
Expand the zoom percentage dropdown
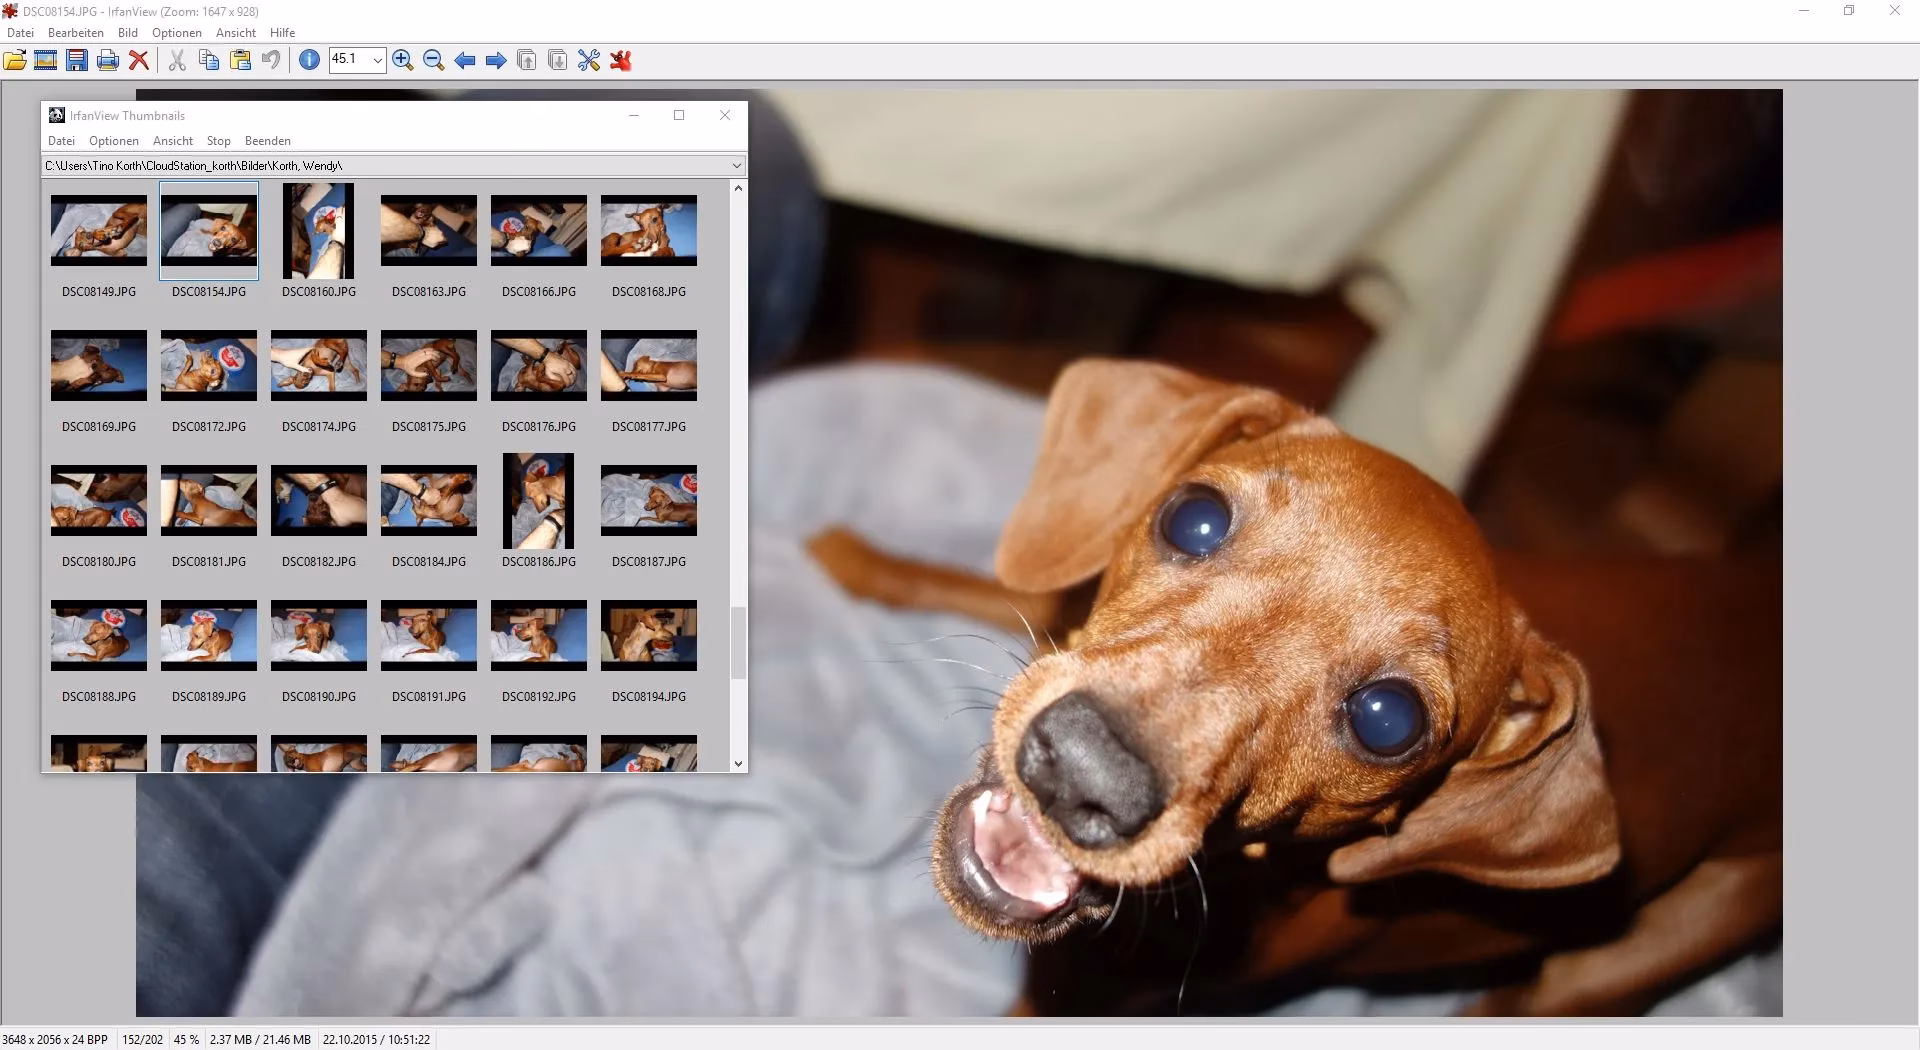pyautogui.click(x=377, y=60)
